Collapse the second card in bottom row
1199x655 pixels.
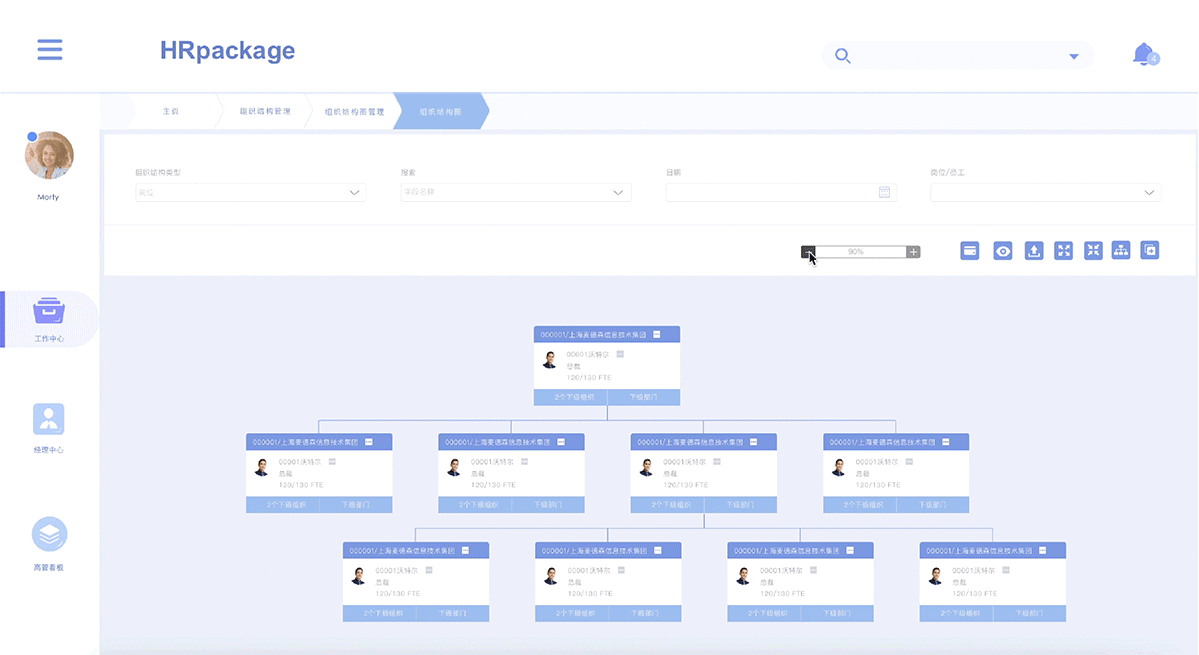pyautogui.click(x=658, y=550)
